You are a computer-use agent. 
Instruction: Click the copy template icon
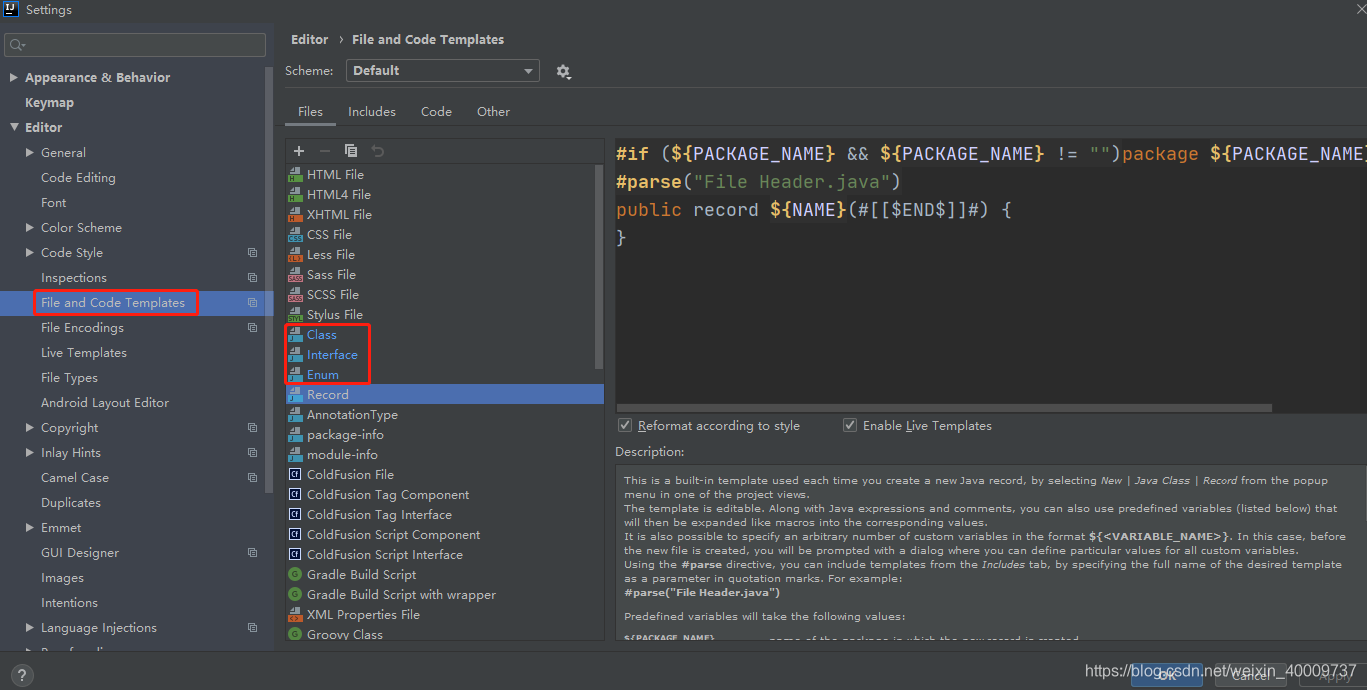pyautogui.click(x=351, y=151)
